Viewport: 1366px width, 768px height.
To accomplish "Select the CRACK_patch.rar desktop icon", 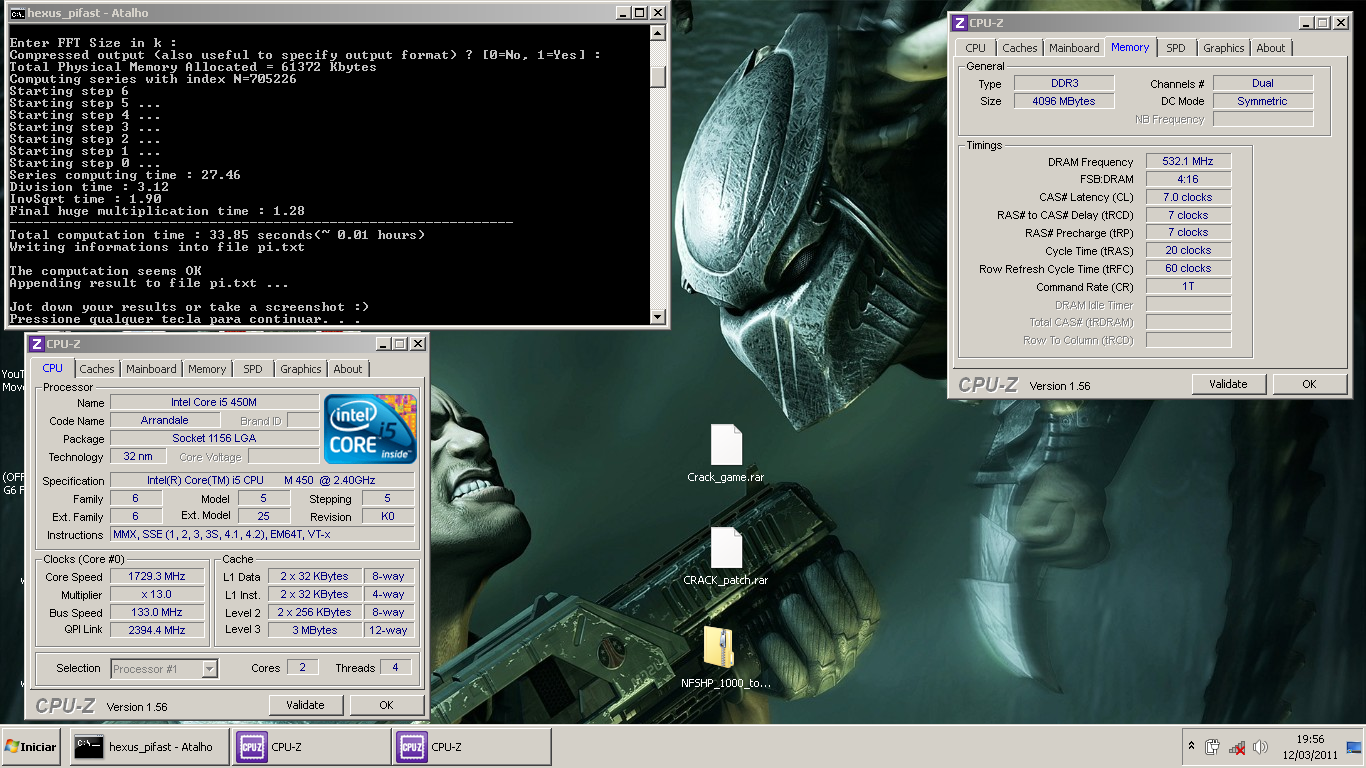I will 726,556.
